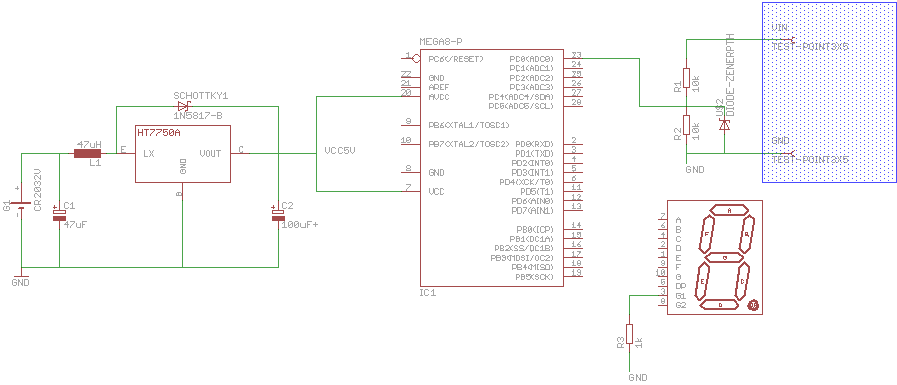The width and height of the screenshot is (897, 385).
Task: Click the 1k value beside R3
Action: (639, 343)
